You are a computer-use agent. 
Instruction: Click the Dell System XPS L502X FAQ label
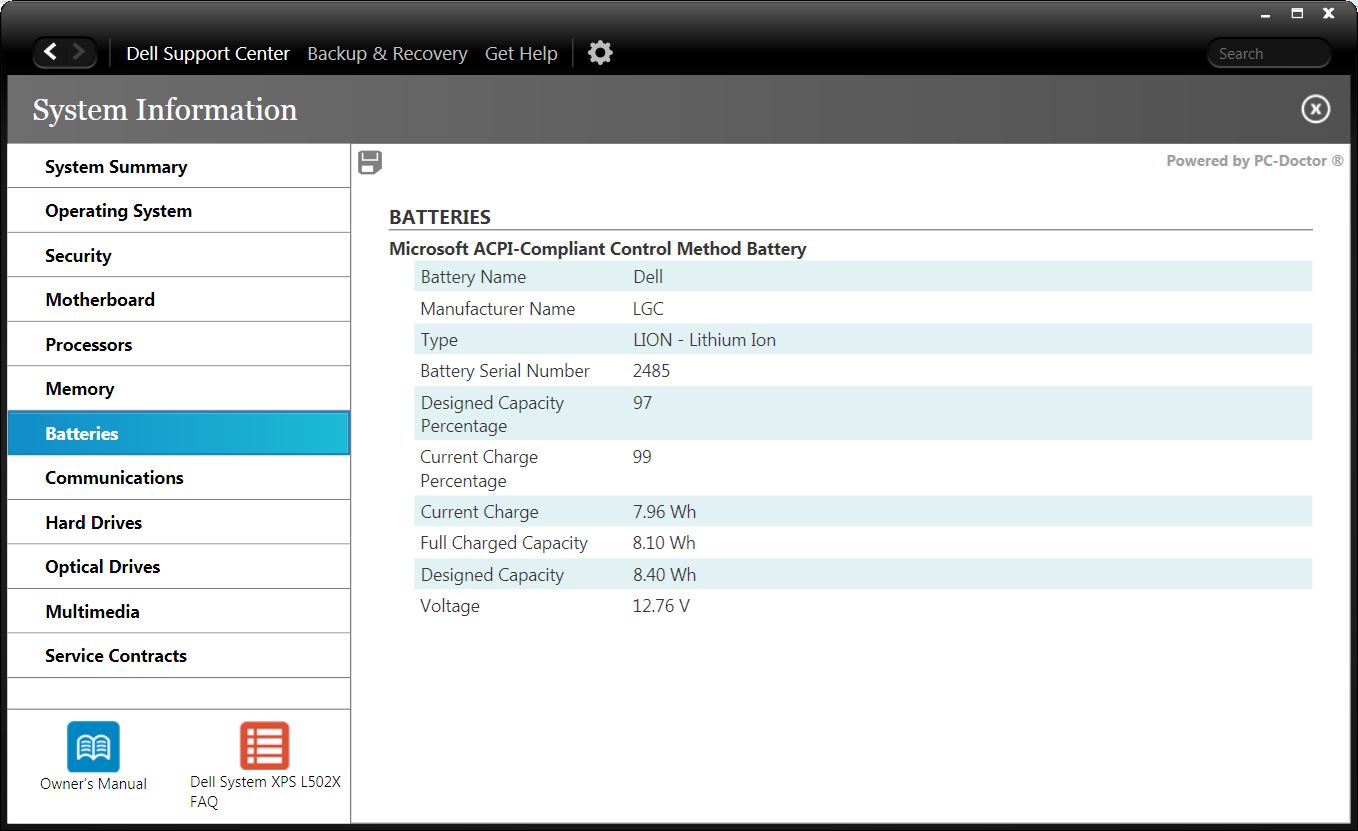pos(265,791)
